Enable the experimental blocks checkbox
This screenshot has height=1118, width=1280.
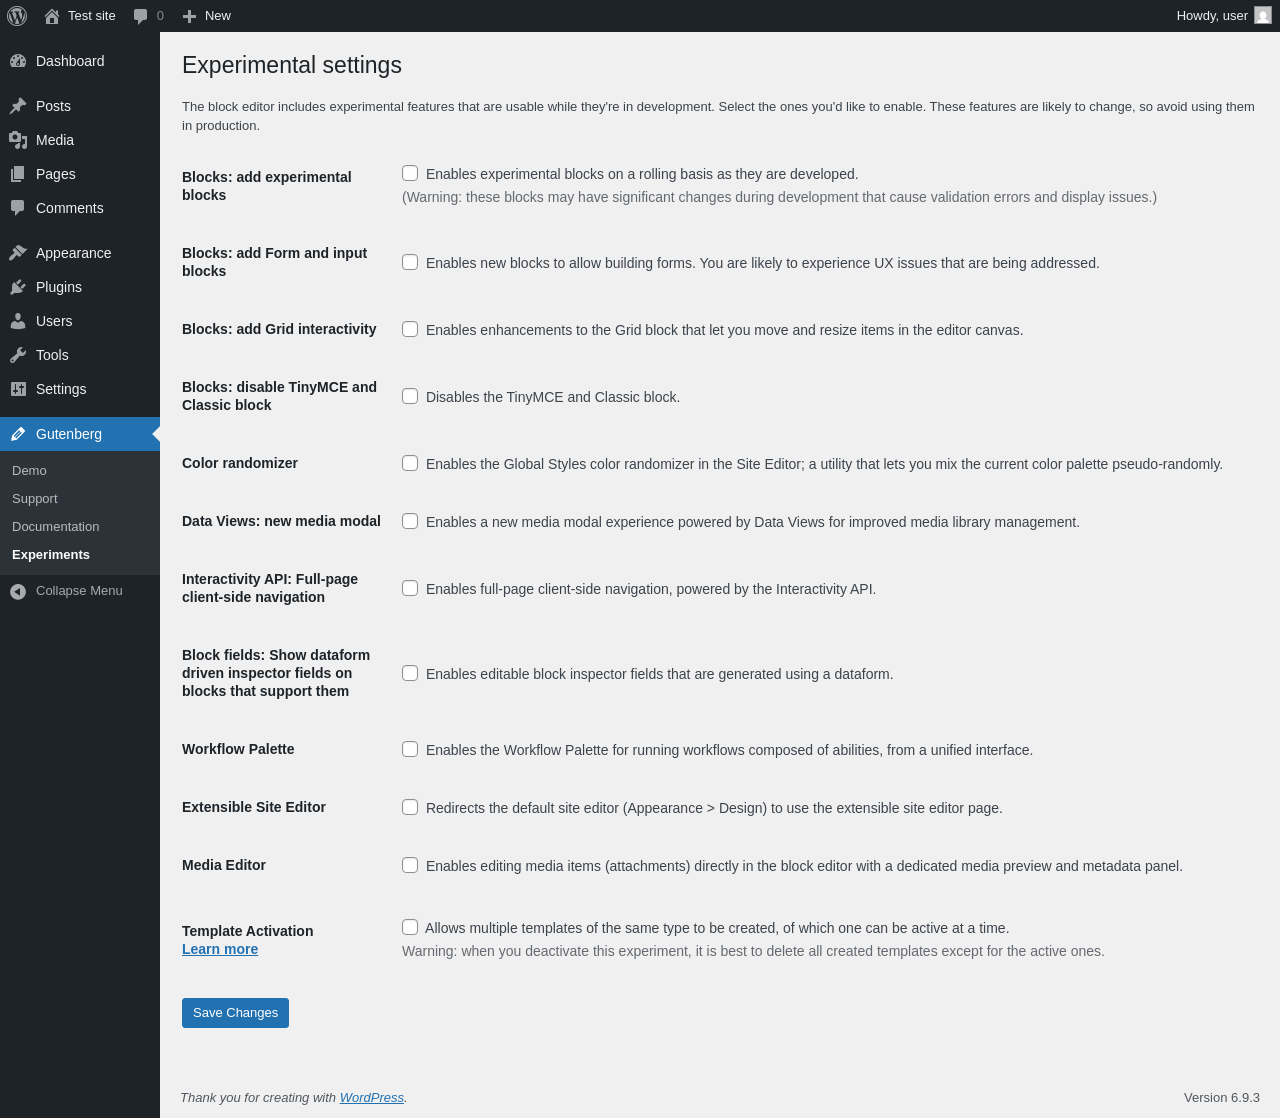pyautogui.click(x=410, y=173)
